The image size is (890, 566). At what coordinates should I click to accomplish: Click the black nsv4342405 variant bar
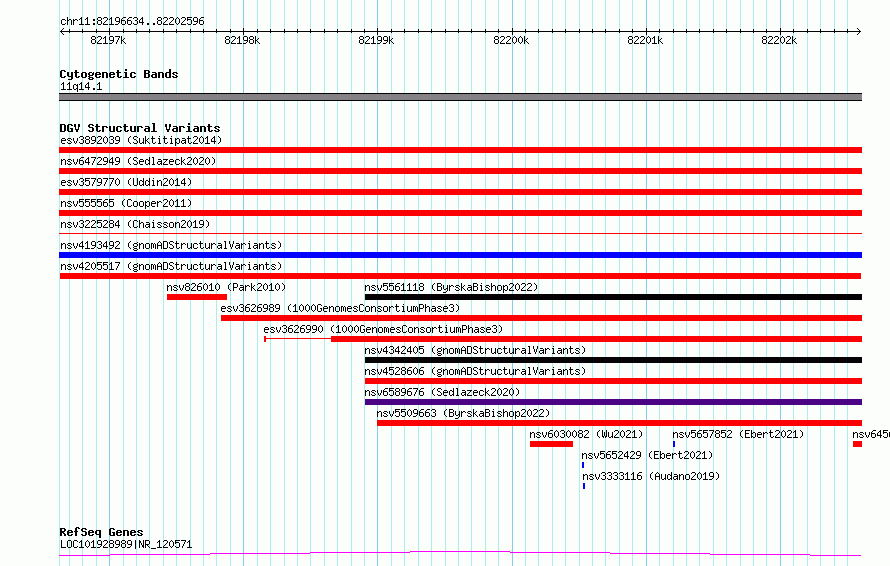point(613,360)
